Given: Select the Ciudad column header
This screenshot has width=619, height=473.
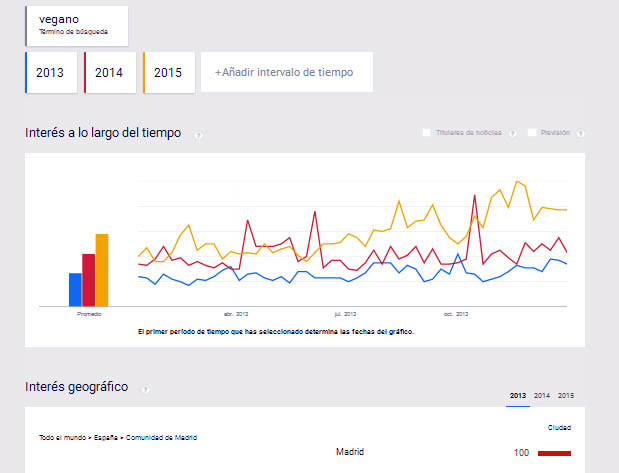Looking at the screenshot, I should (559, 428).
